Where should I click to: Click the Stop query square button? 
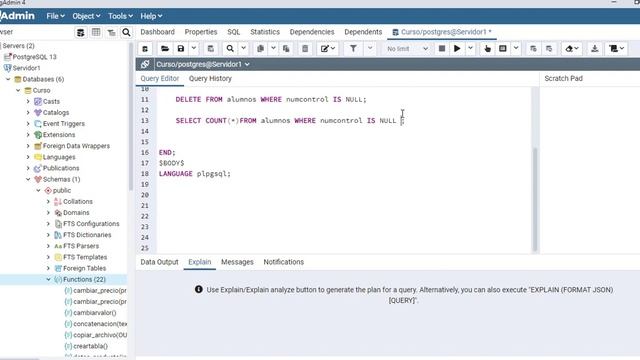click(x=442, y=49)
